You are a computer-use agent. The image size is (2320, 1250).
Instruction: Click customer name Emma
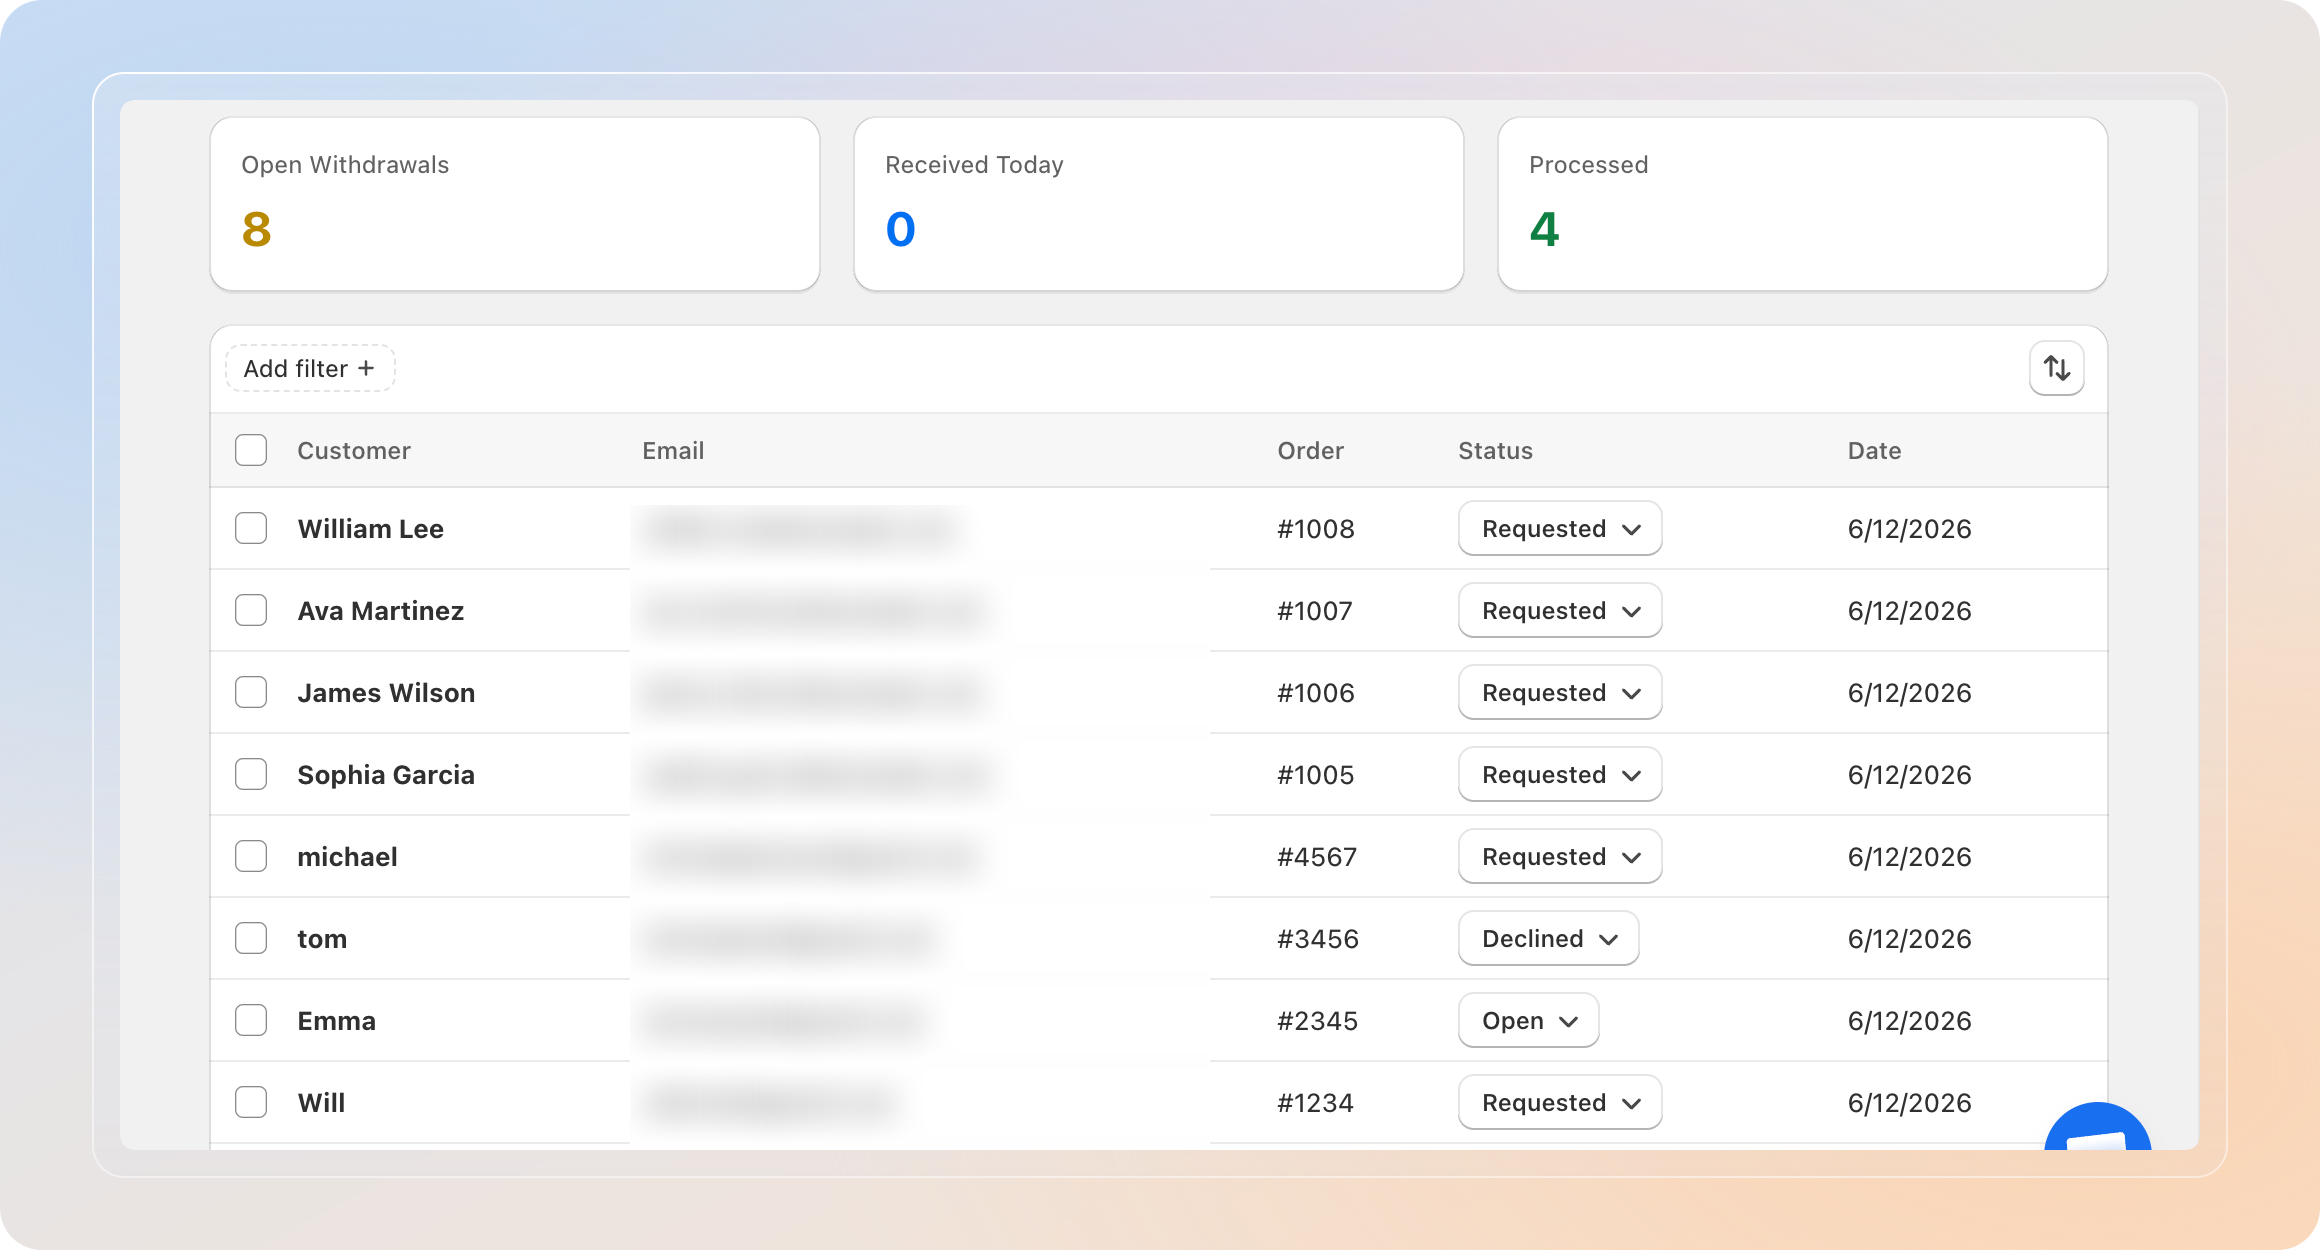coord(336,1021)
